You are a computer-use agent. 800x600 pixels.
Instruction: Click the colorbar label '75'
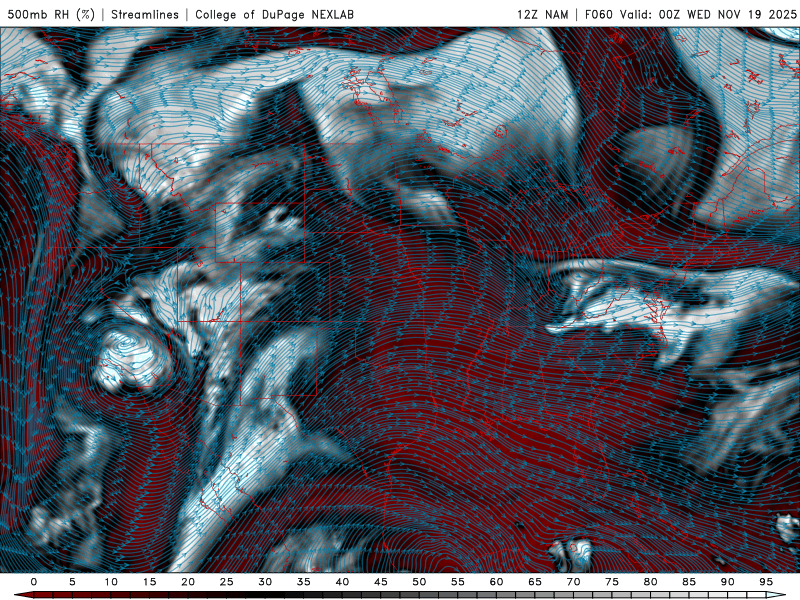[612, 582]
